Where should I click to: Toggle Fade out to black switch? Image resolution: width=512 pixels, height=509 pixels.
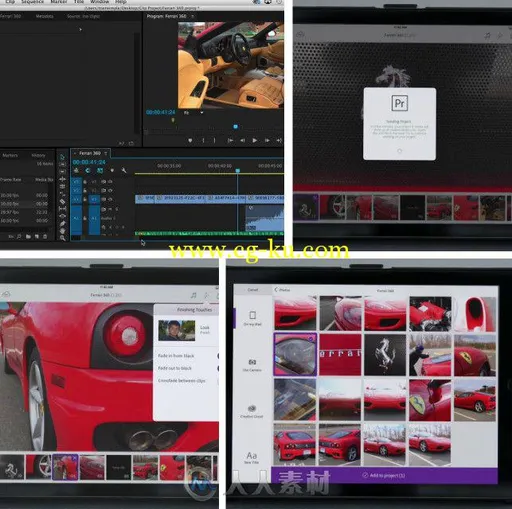(218, 368)
